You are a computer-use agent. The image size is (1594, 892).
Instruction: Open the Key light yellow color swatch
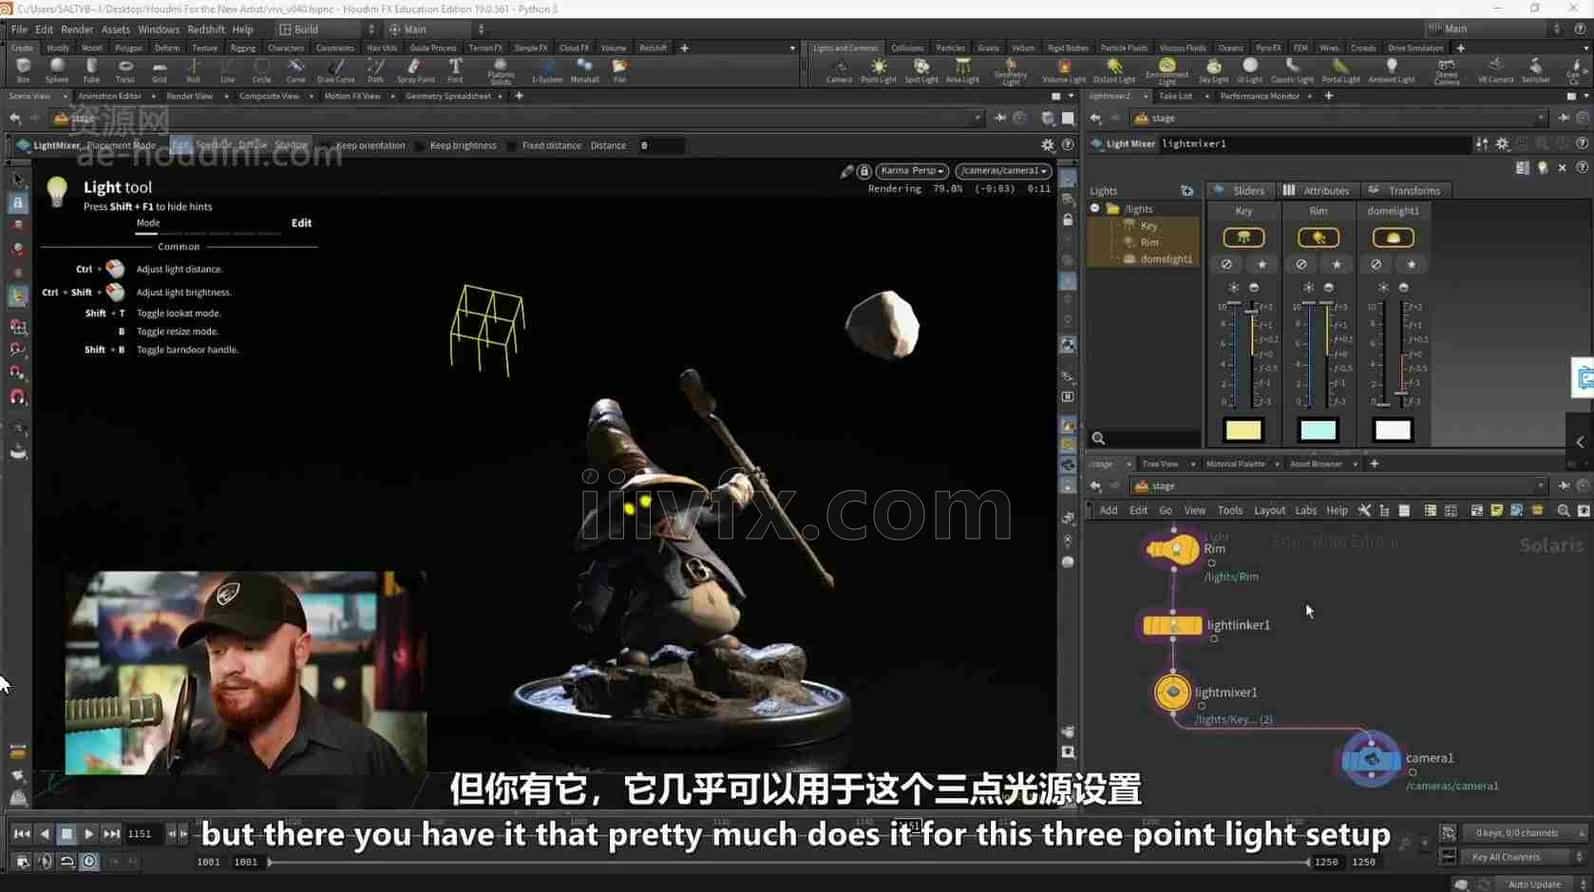tap(1243, 430)
